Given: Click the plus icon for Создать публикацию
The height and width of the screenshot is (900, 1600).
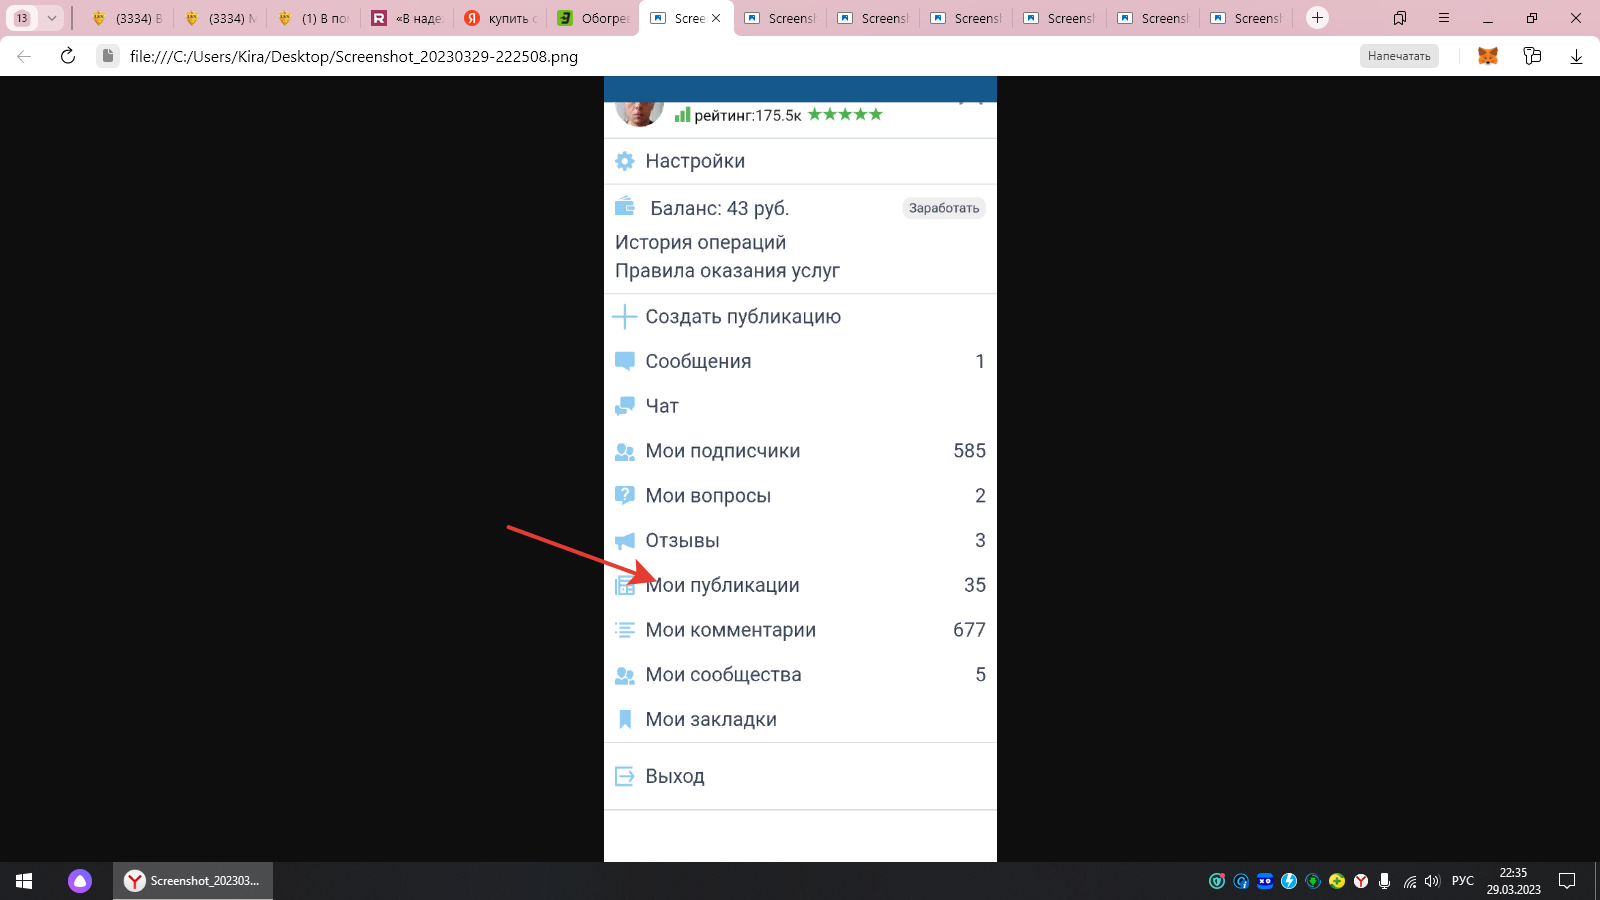Looking at the screenshot, I should pos(625,317).
